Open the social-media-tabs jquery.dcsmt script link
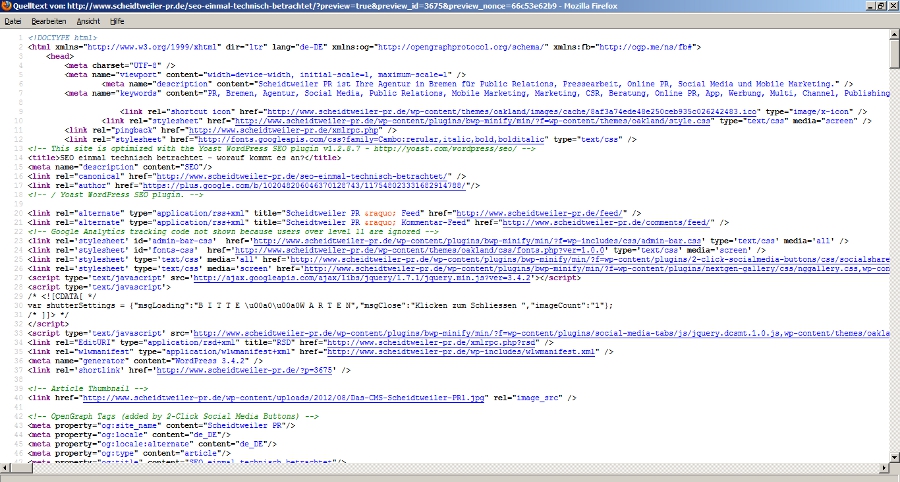The image size is (900, 482). [x=542, y=333]
